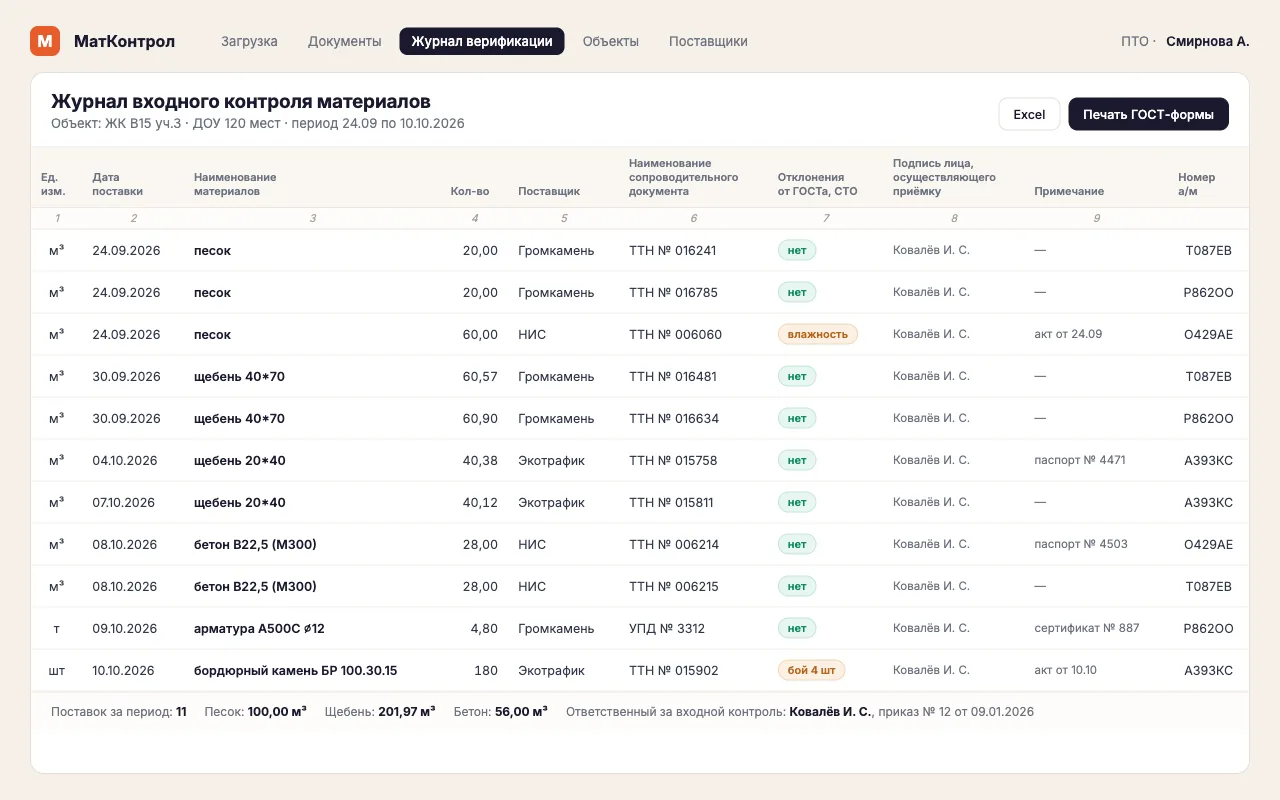Click the сертификат № 887 note
Screen dimensions: 1280x800
(1087, 628)
